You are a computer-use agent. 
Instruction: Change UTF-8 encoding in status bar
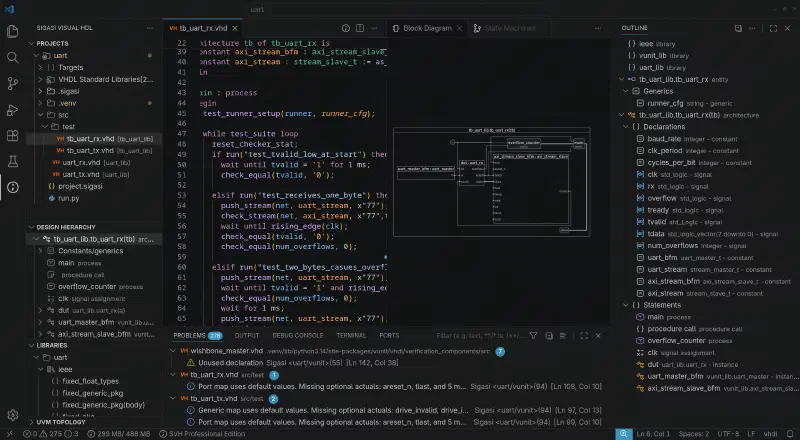(x=728, y=434)
